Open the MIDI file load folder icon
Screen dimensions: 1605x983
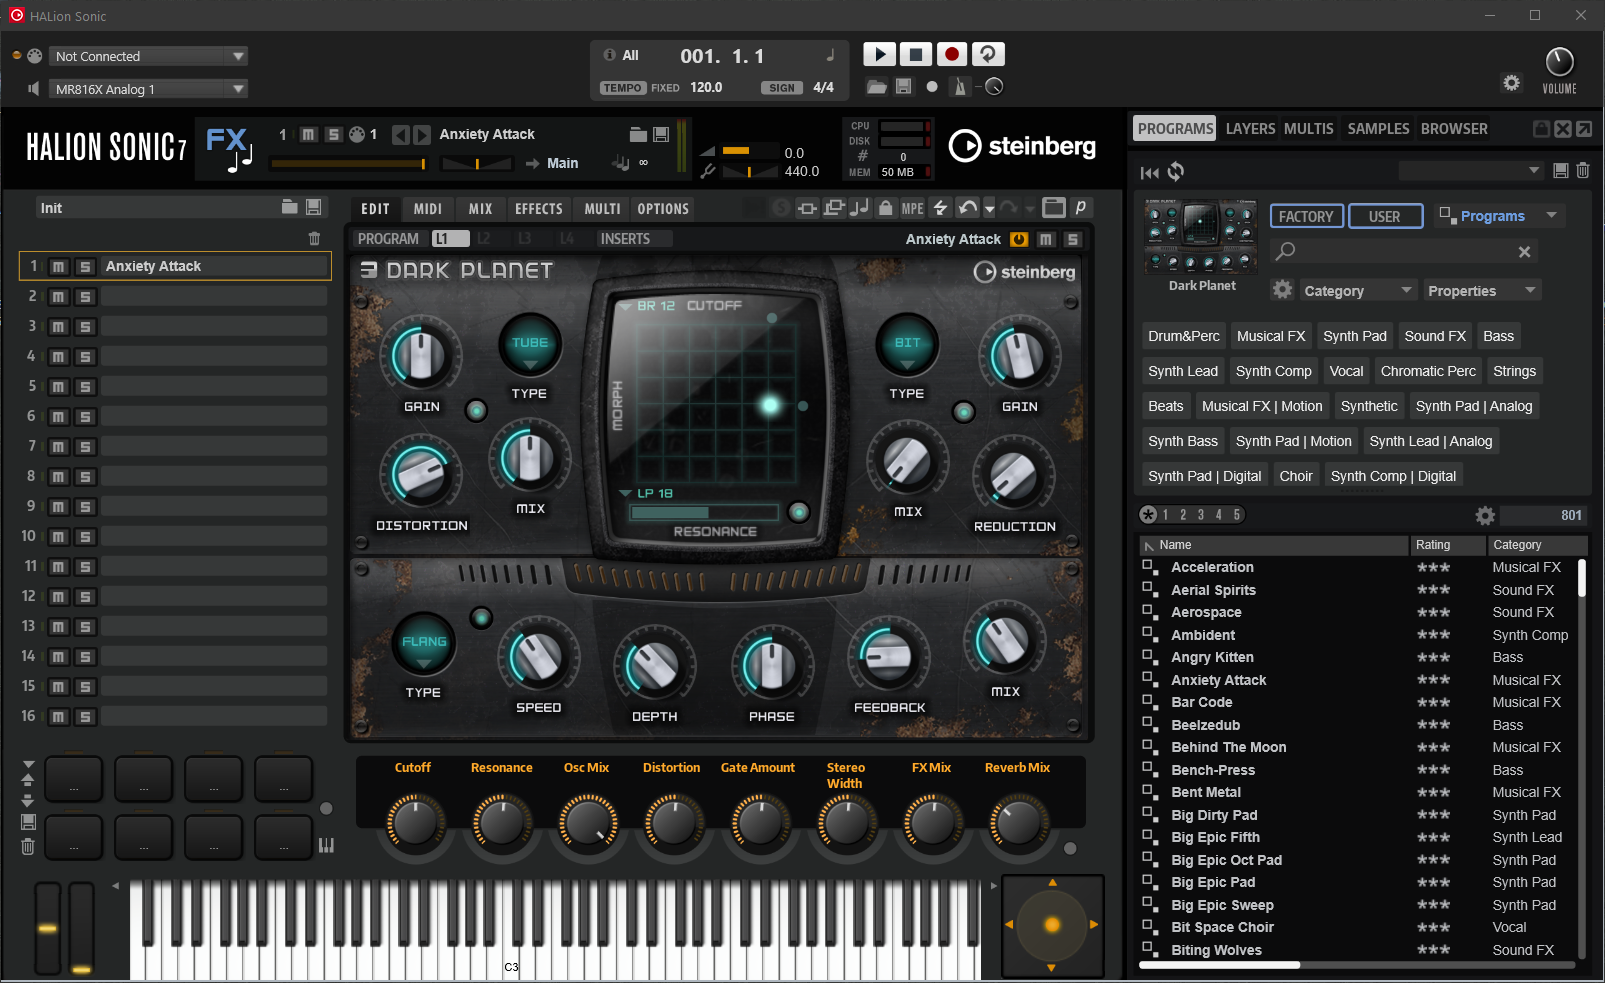[877, 87]
